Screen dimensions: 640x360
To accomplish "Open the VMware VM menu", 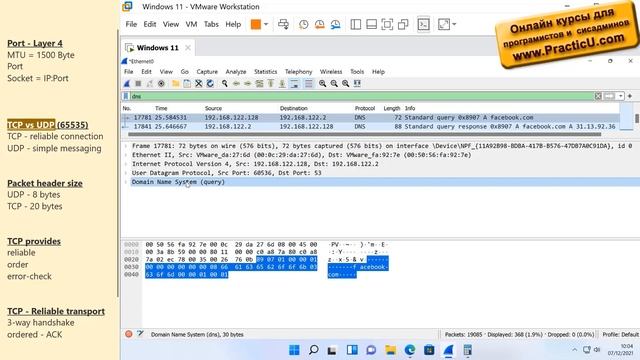I will [191, 24].
